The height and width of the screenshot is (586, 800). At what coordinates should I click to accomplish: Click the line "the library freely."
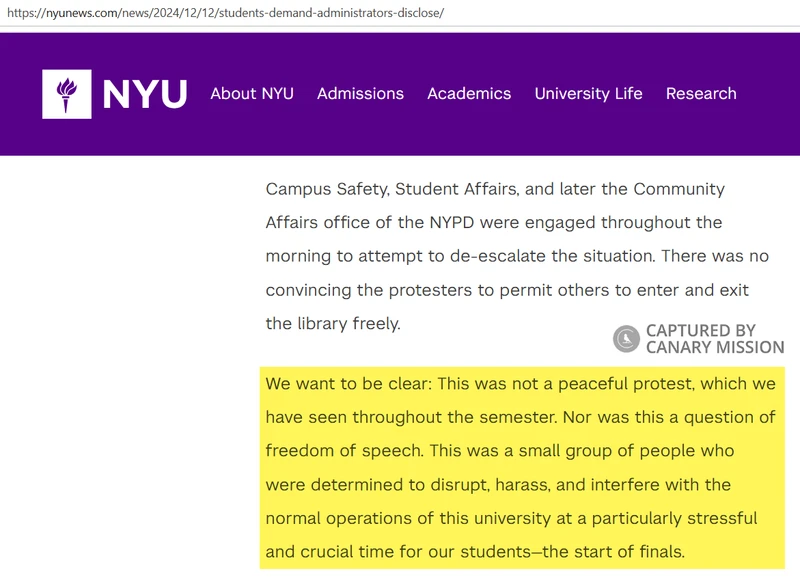pyautogui.click(x=333, y=324)
